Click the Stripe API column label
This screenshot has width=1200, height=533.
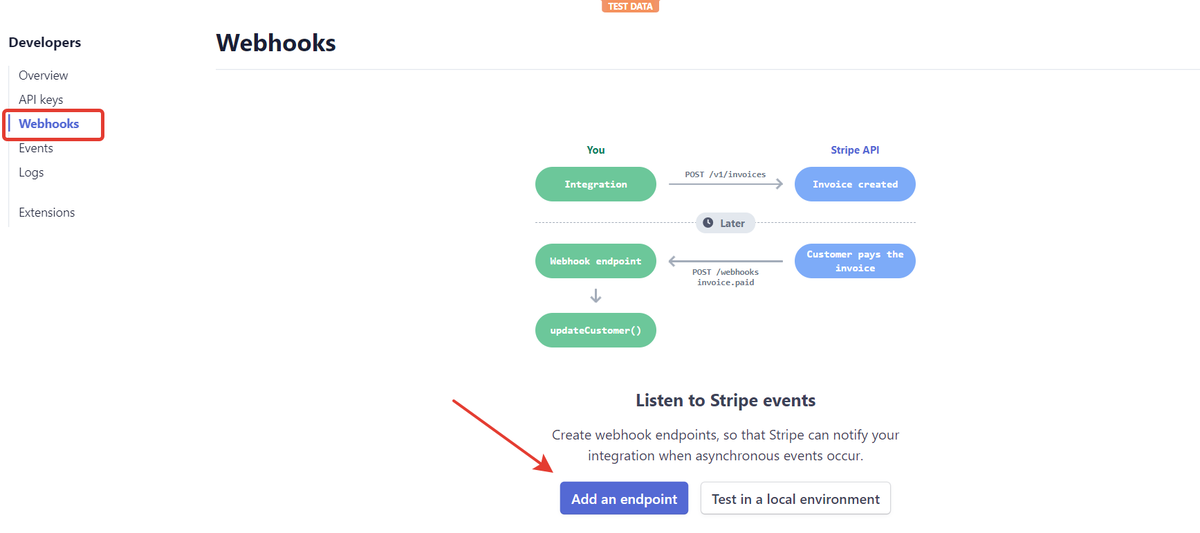(855, 150)
